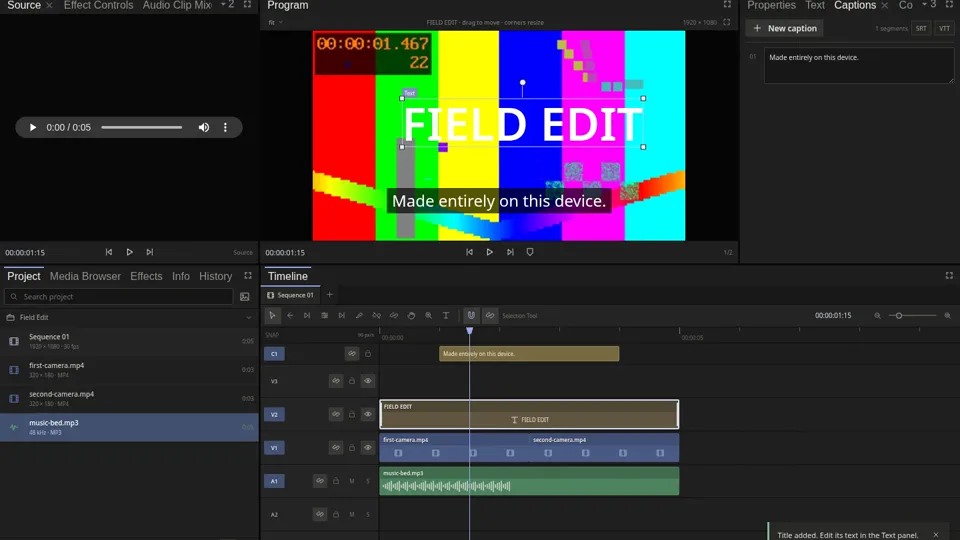
Task: Toggle sync lock on track C1
Action: click(x=351, y=353)
